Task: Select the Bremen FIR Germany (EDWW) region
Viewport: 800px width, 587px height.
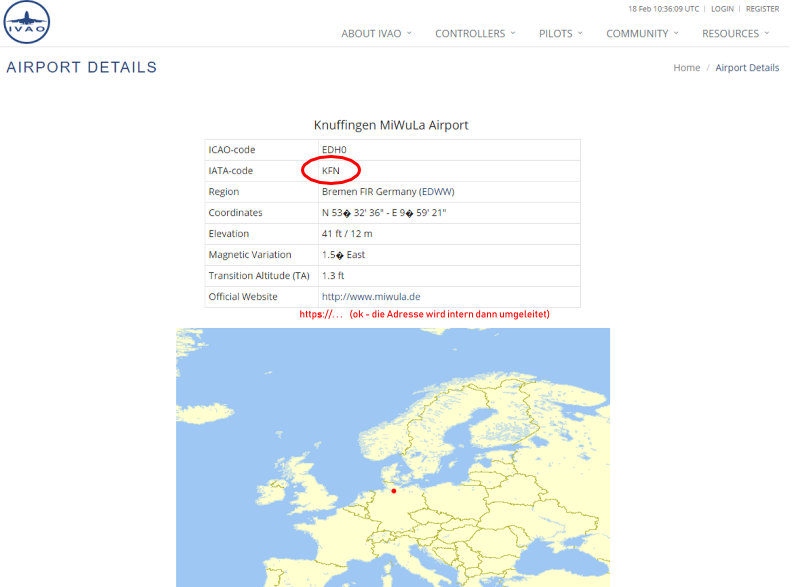Action: [x=388, y=192]
